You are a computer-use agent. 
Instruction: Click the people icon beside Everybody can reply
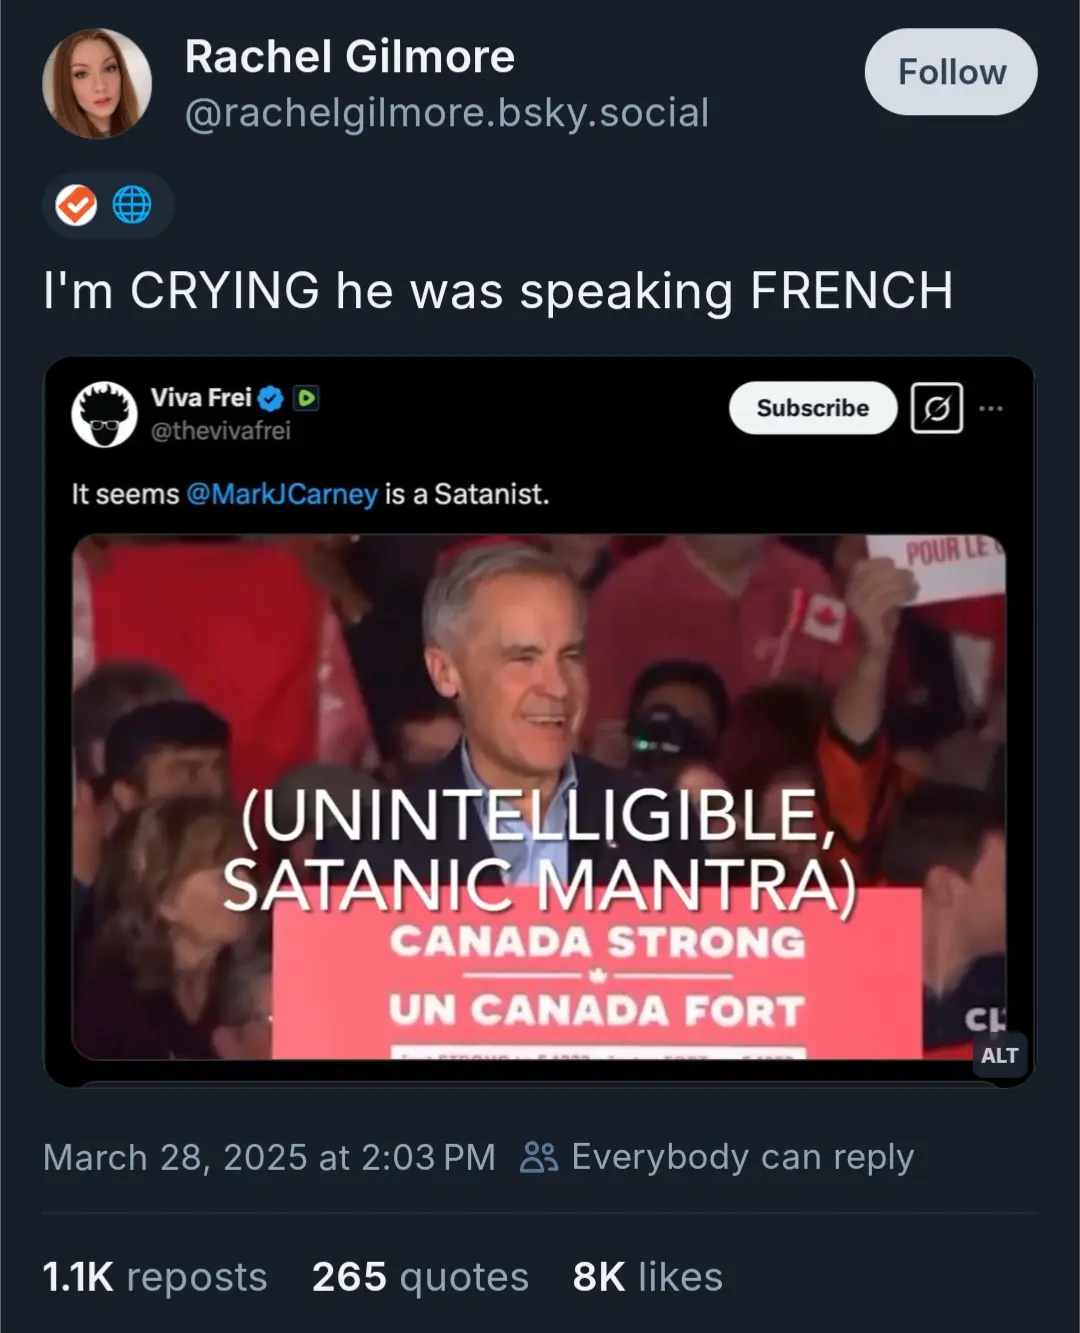coord(539,1157)
